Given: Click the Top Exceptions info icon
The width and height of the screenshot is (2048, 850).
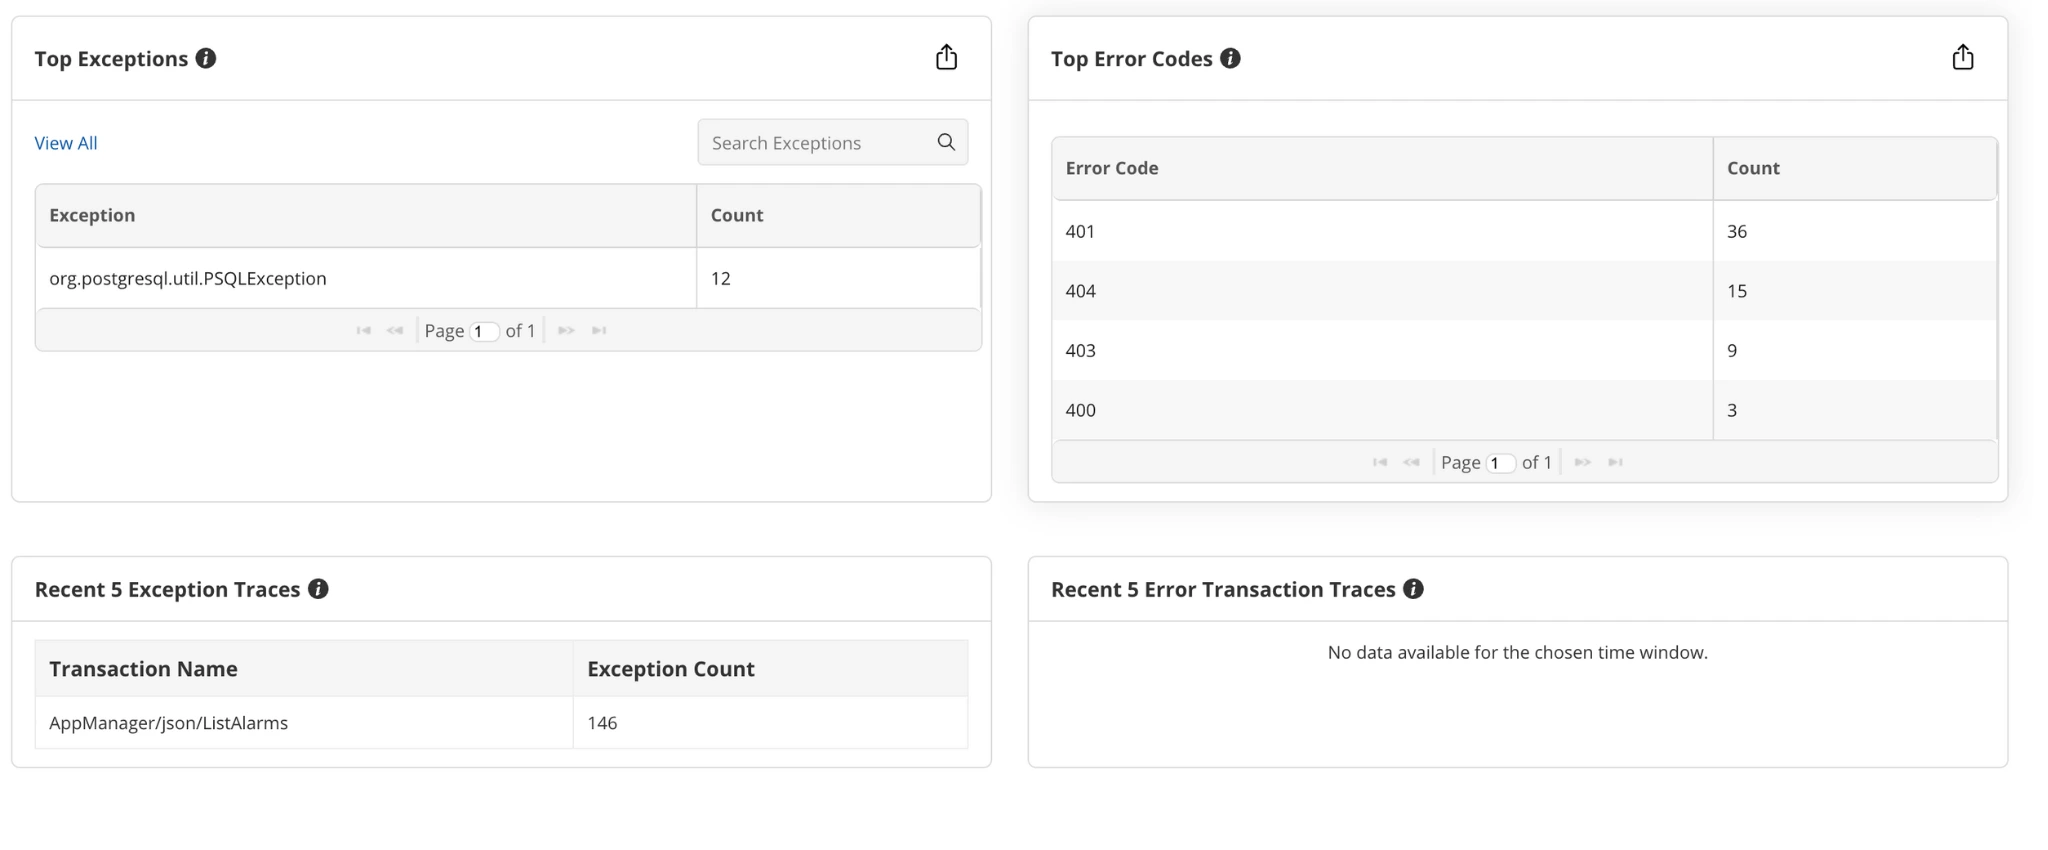Looking at the screenshot, I should (206, 59).
